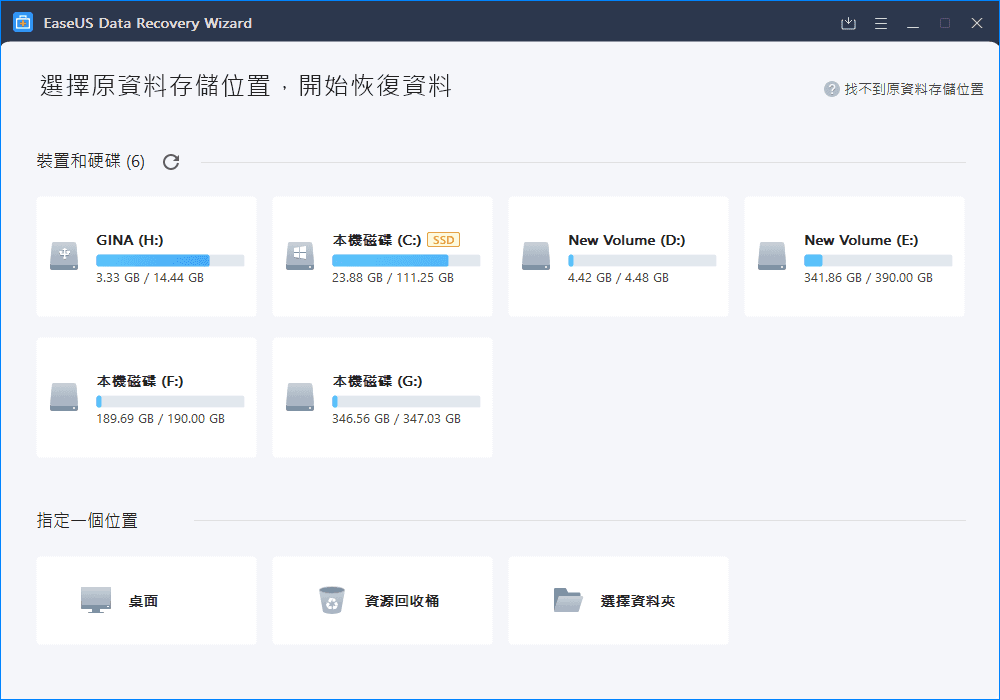
Task: Click the EaseUS app logo in title bar
Action: [x=23, y=23]
